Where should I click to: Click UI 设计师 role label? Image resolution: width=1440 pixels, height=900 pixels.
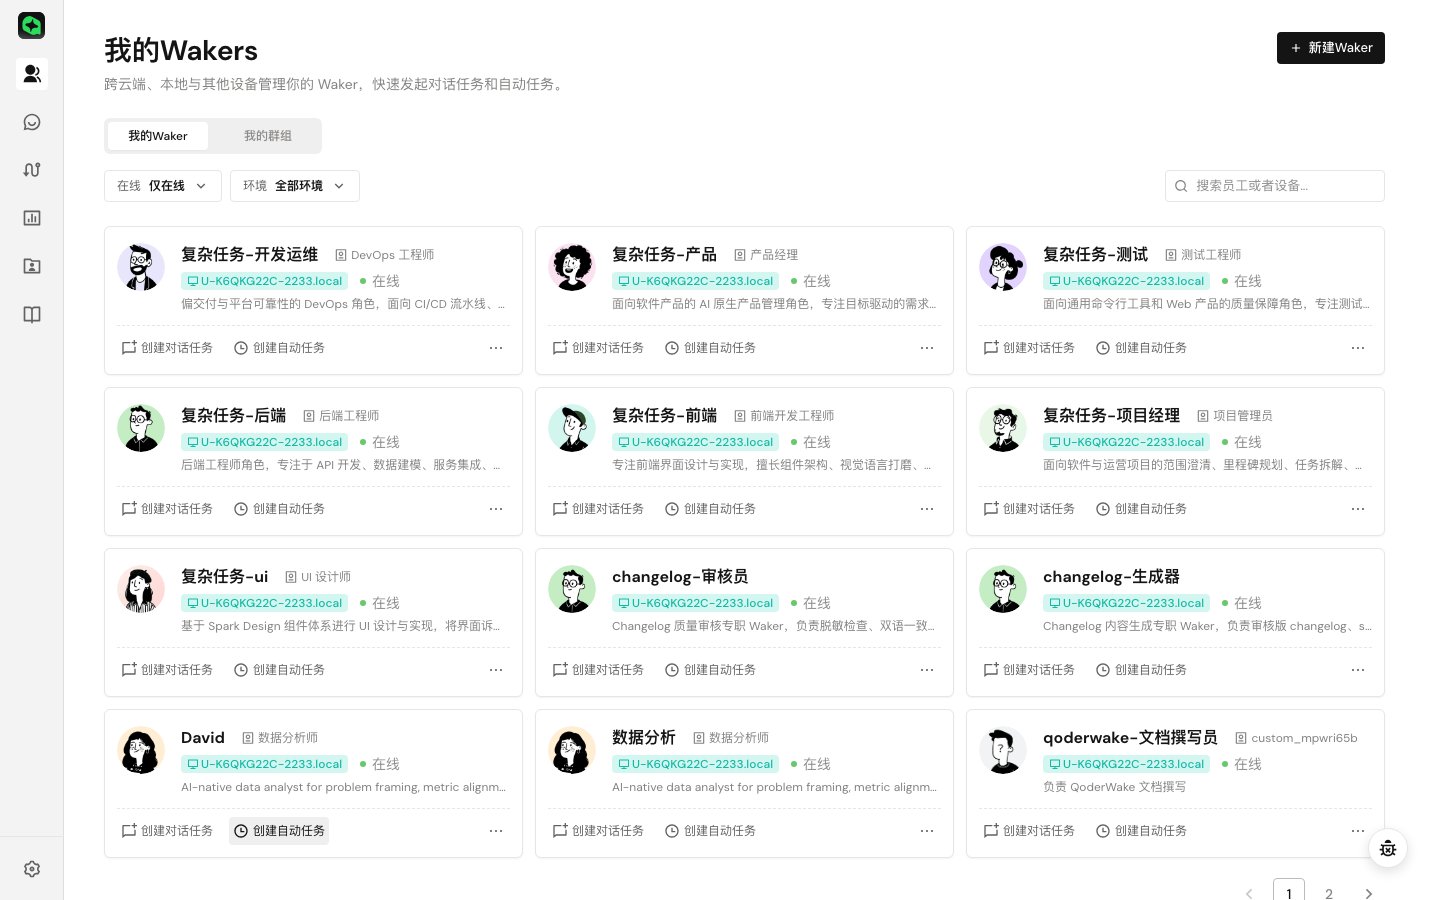coord(318,577)
